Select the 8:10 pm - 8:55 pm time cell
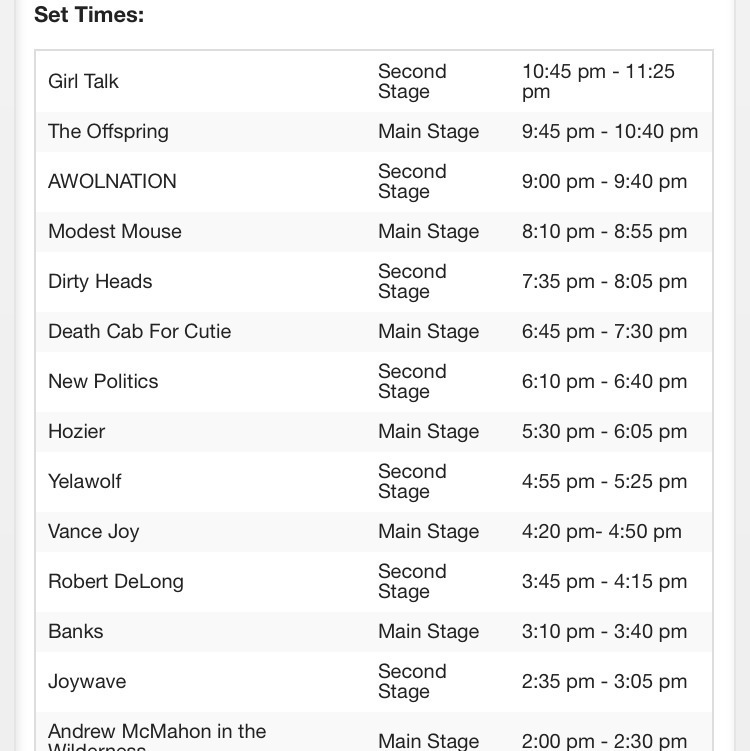 pyautogui.click(x=604, y=232)
